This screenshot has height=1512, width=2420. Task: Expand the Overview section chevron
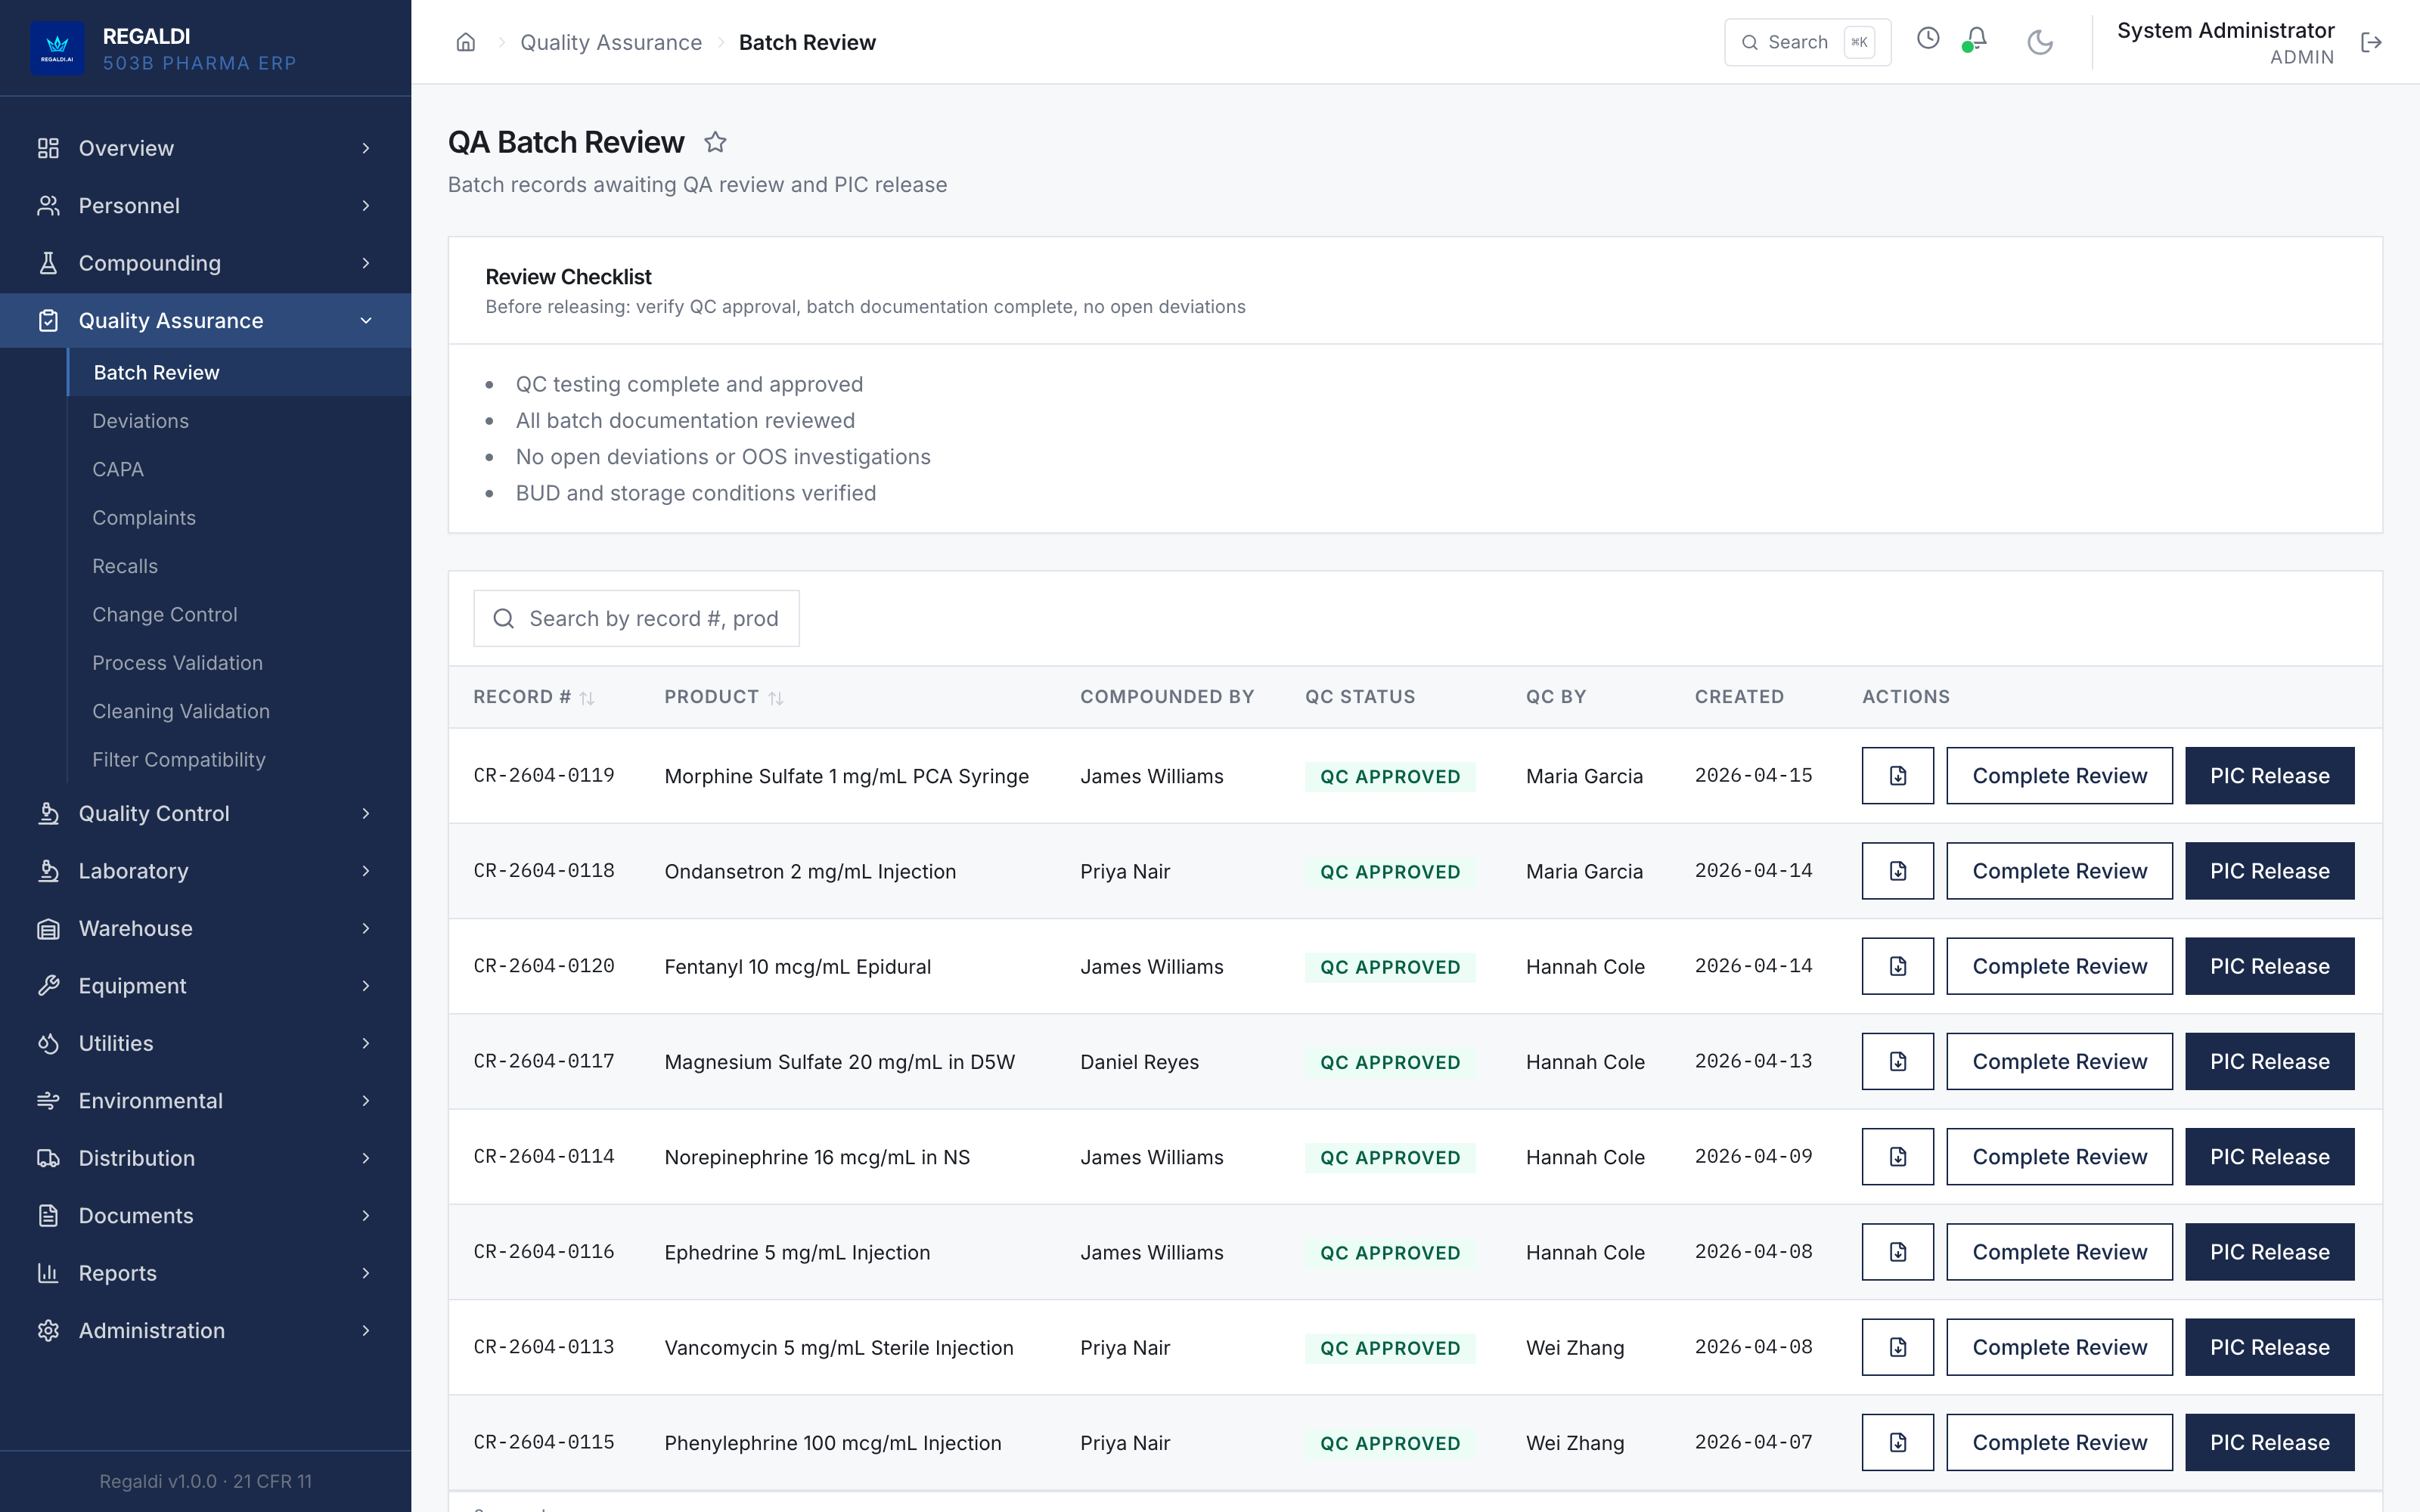click(x=366, y=148)
